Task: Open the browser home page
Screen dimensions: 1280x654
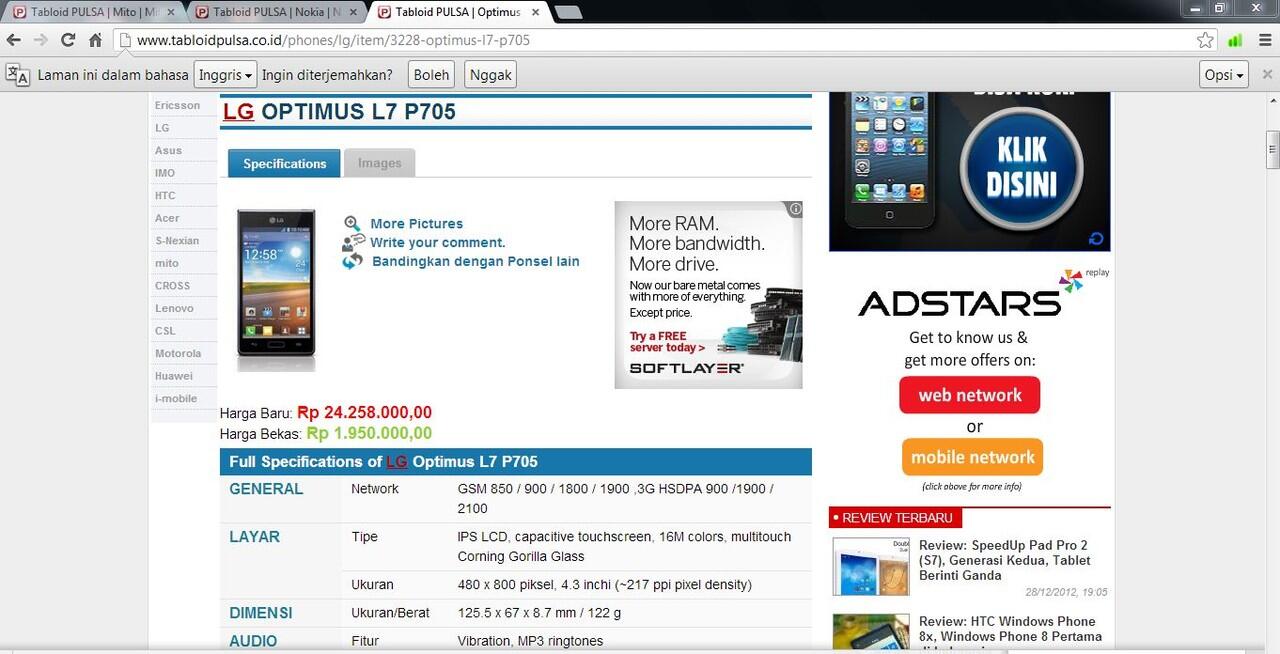Action: [x=95, y=40]
